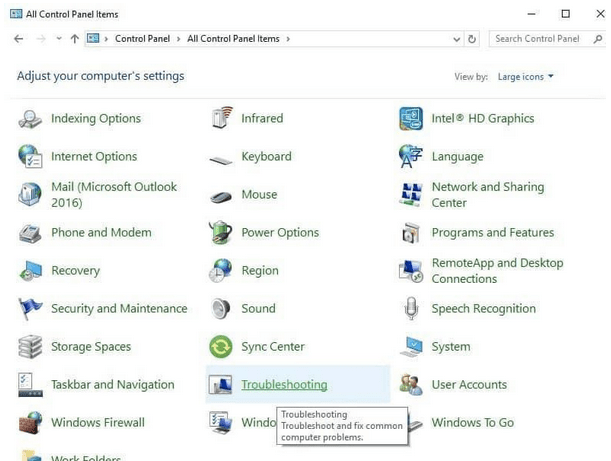
Task: Open the Troubleshooting link
Action: pyautogui.click(x=284, y=385)
